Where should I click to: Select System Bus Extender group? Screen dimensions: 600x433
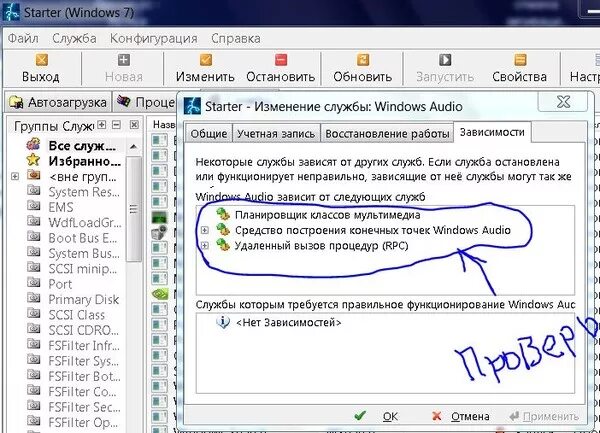(x=84, y=253)
